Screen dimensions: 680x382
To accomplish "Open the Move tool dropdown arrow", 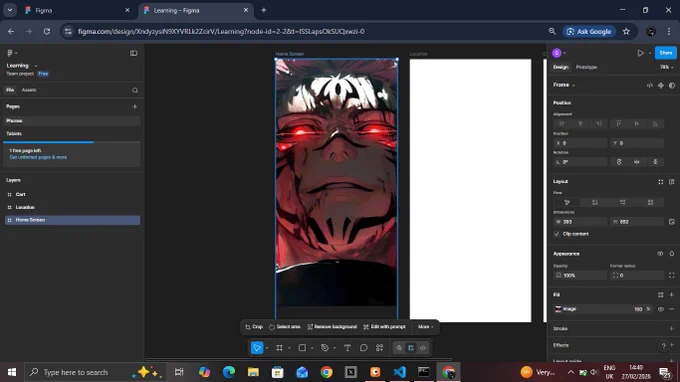I will 266,348.
